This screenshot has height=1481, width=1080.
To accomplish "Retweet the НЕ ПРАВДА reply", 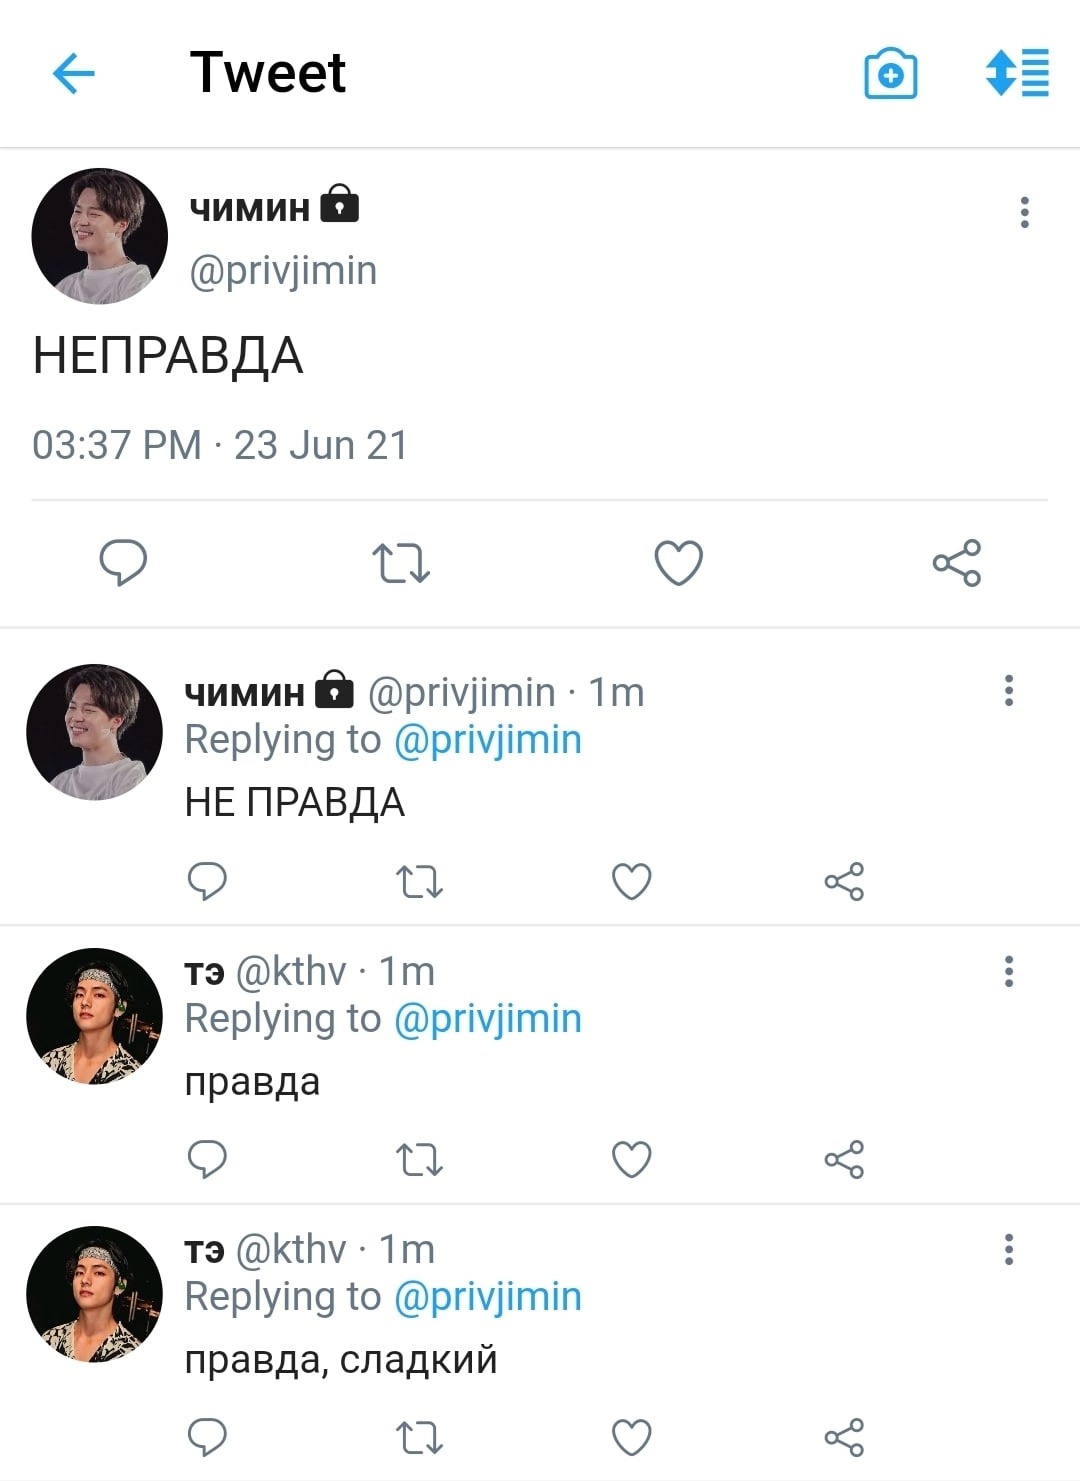I will click(x=419, y=881).
